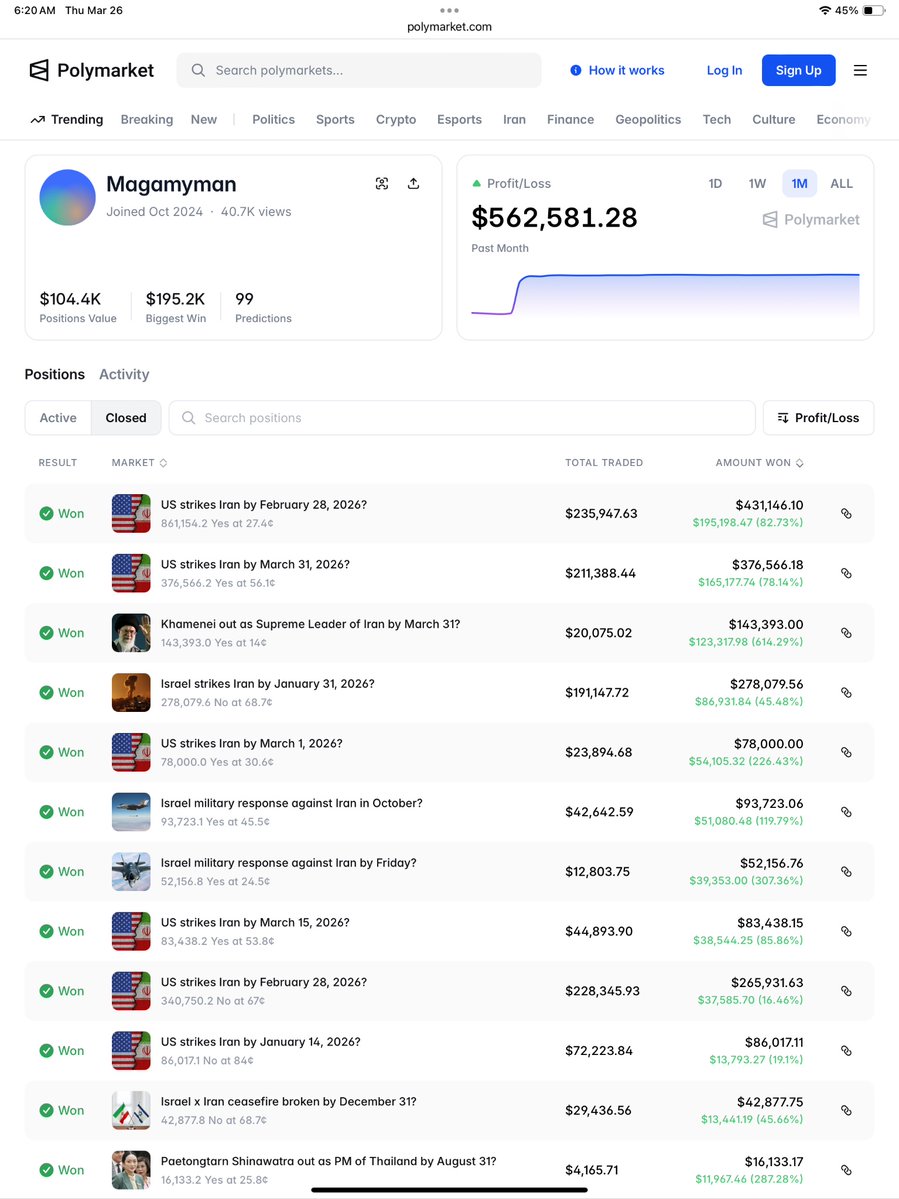The width and height of the screenshot is (899, 1199).
Task: Open Khamenei out as Supreme Leader market
Action: click(310, 625)
